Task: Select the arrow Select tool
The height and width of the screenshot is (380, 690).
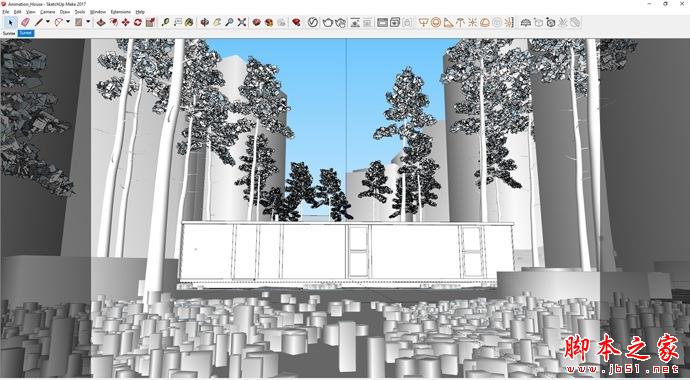Action: 11,22
